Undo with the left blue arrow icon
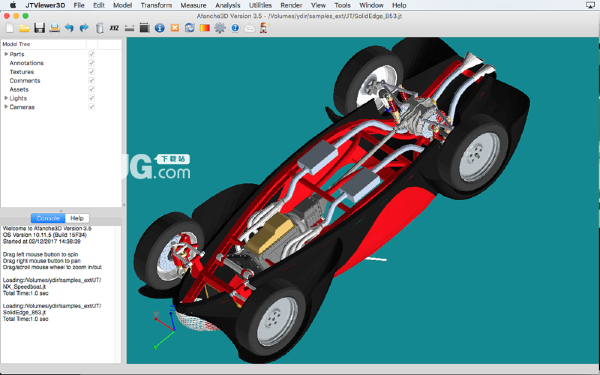This screenshot has height=375, width=600. [x=69, y=28]
